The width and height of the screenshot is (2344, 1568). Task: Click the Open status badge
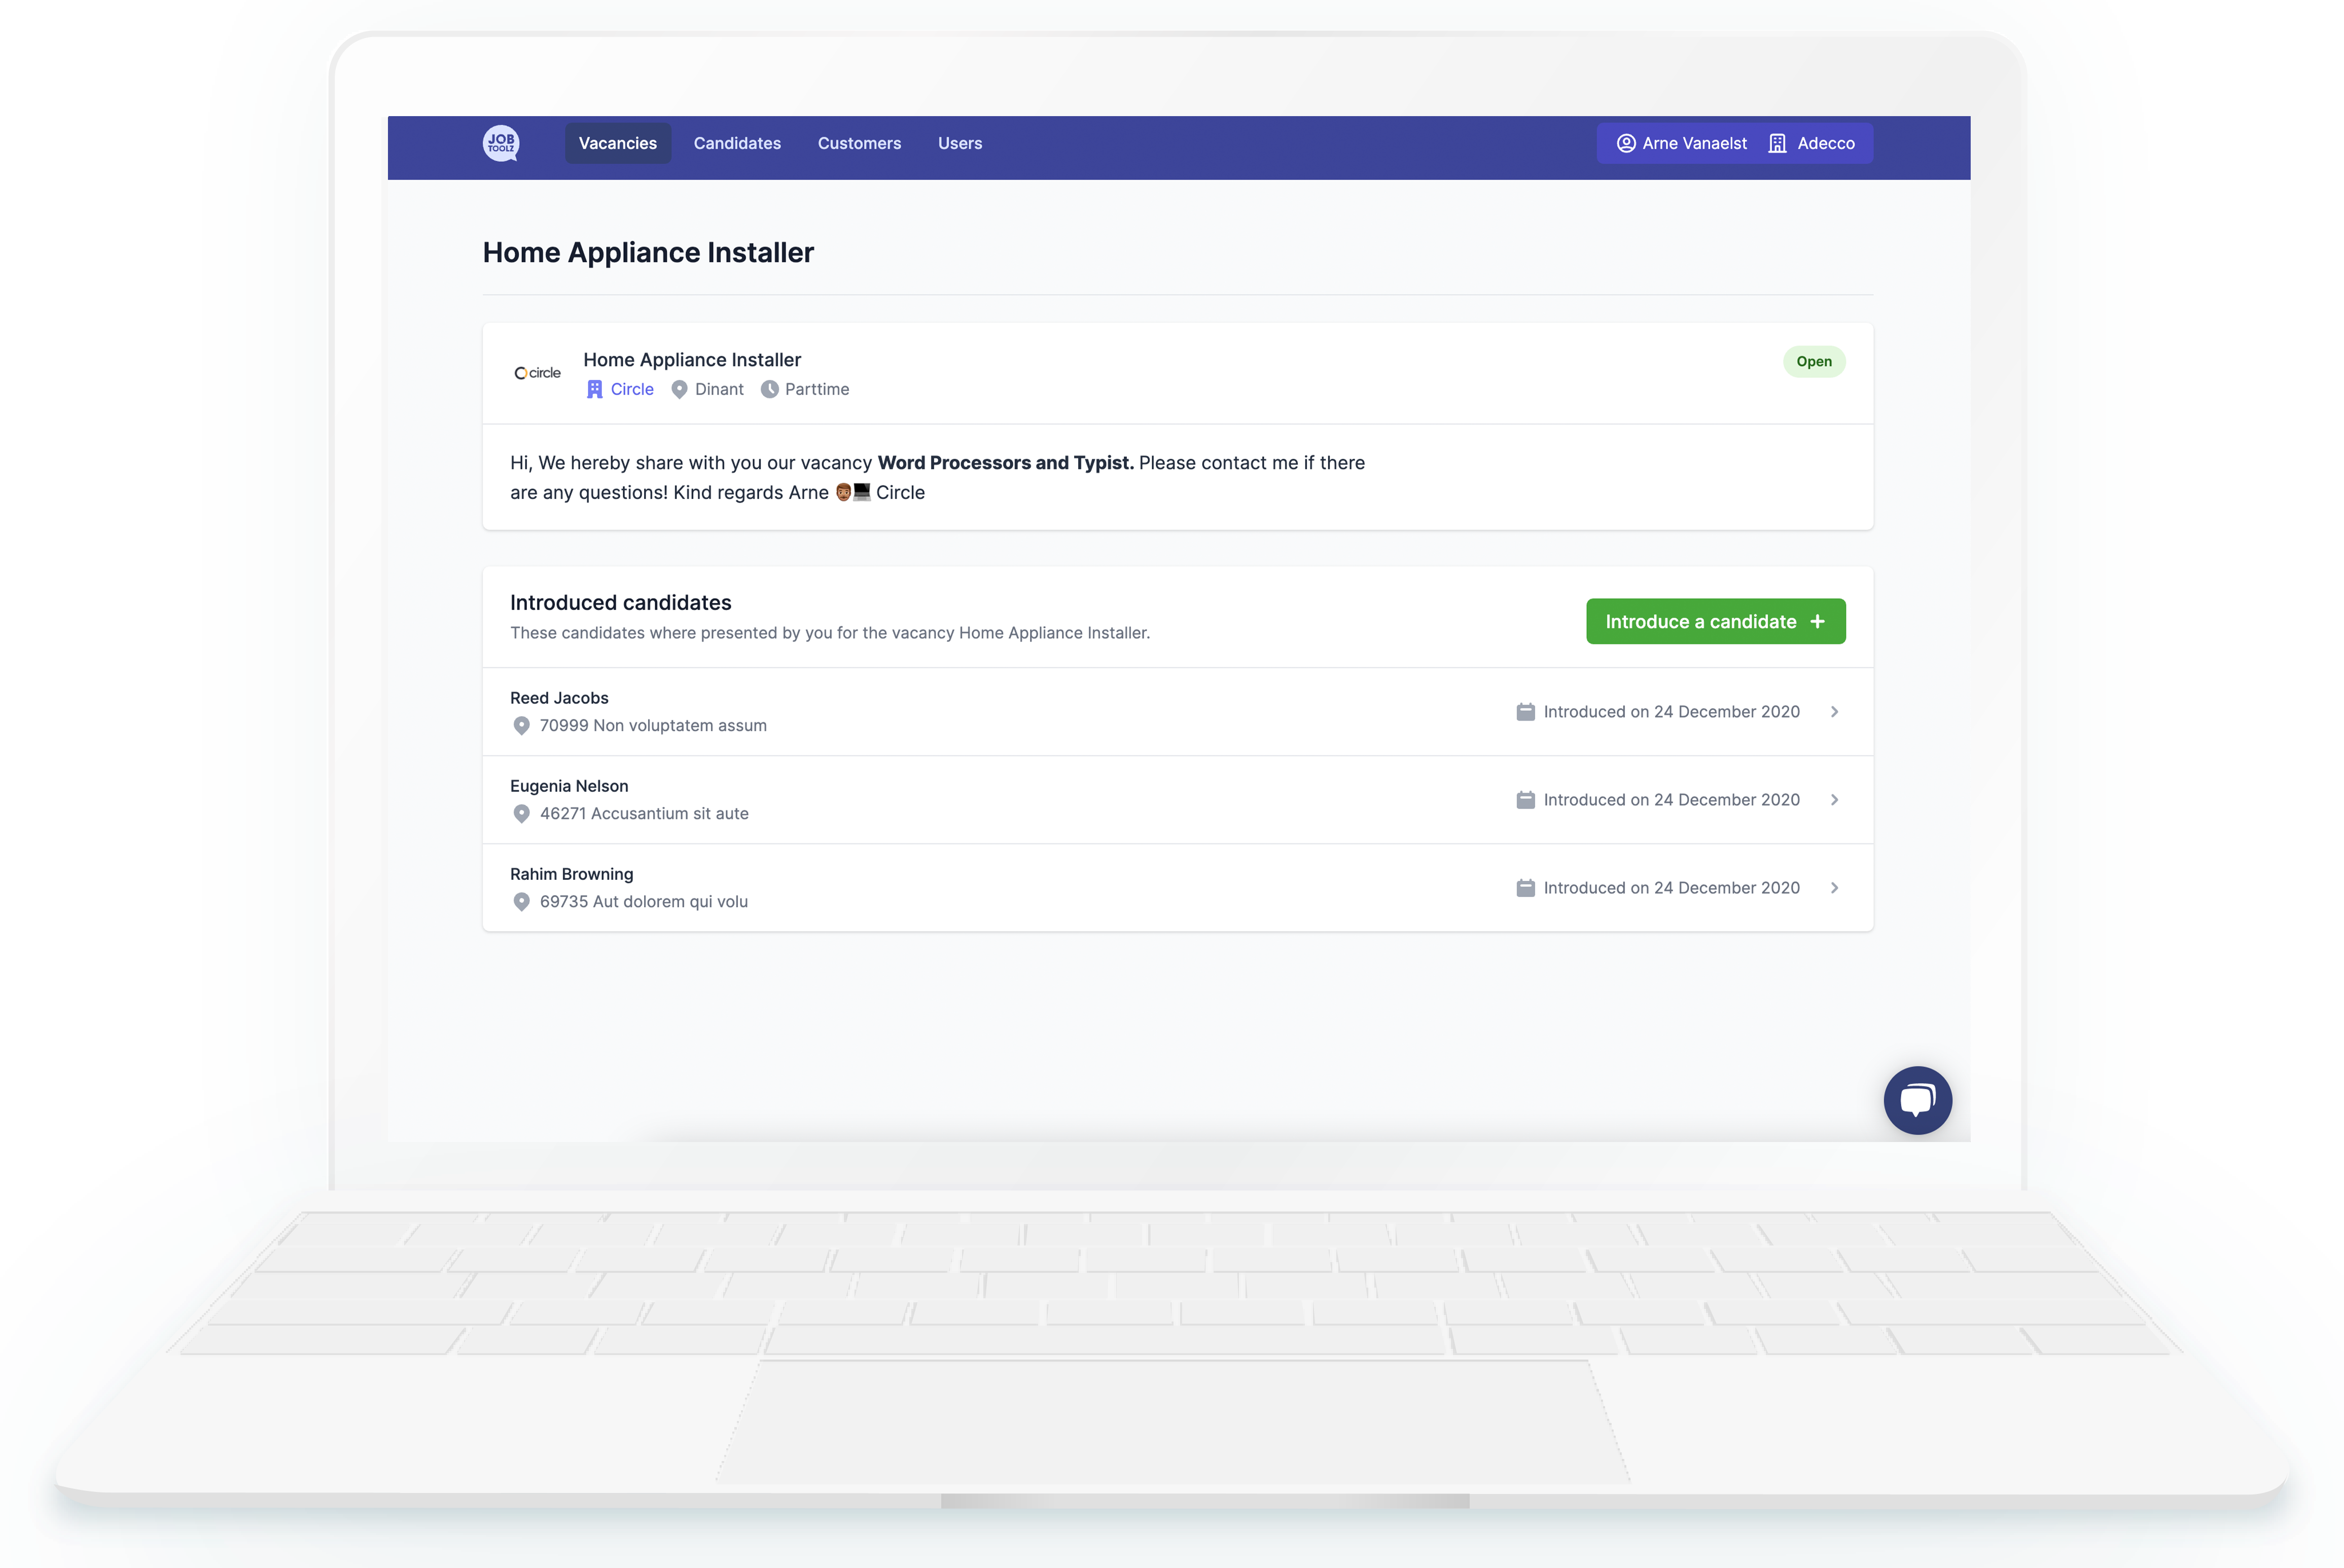1813,361
